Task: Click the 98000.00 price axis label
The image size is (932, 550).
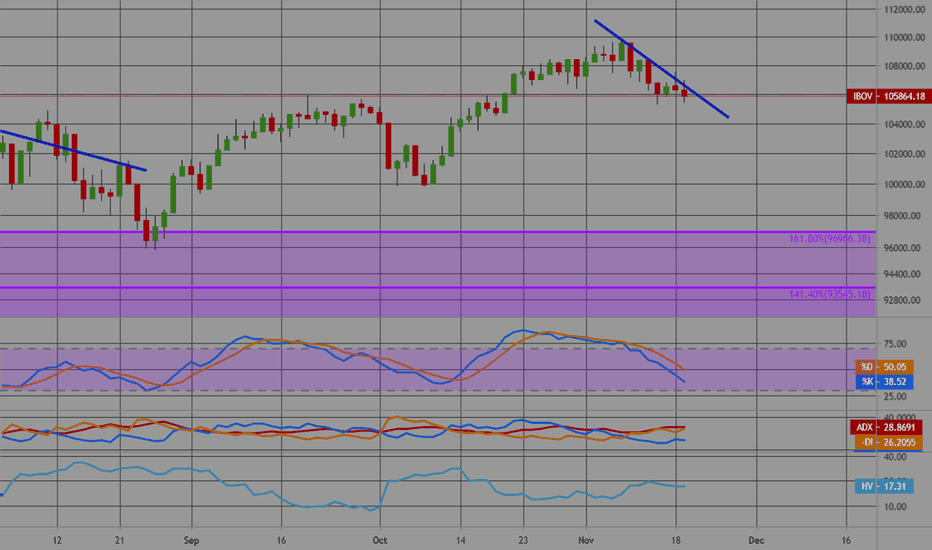Action: click(904, 216)
